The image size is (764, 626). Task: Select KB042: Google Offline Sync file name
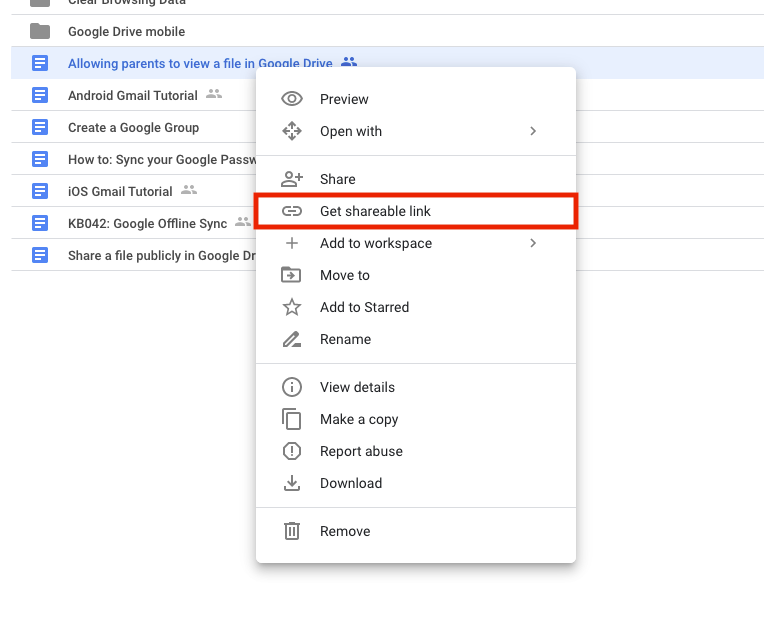tap(147, 223)
